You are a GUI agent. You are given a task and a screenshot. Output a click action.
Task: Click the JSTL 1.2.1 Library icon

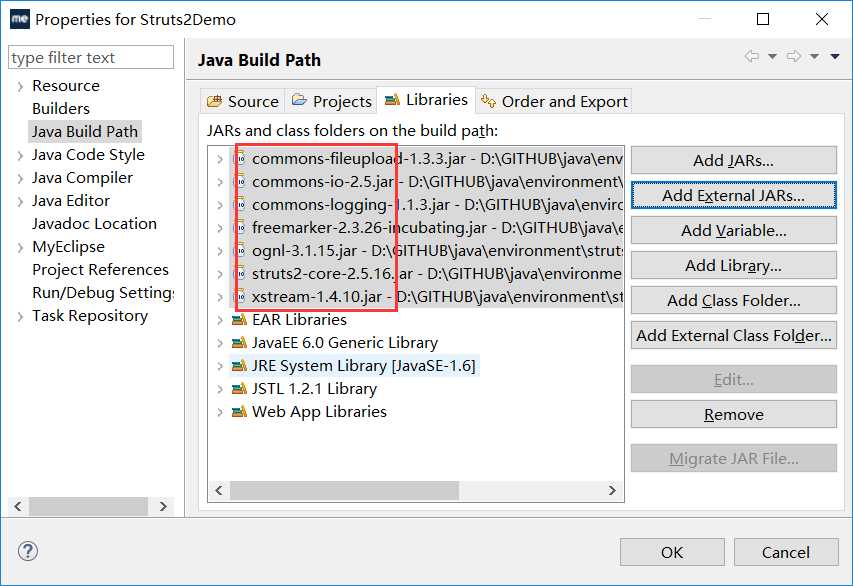(239, 389)
